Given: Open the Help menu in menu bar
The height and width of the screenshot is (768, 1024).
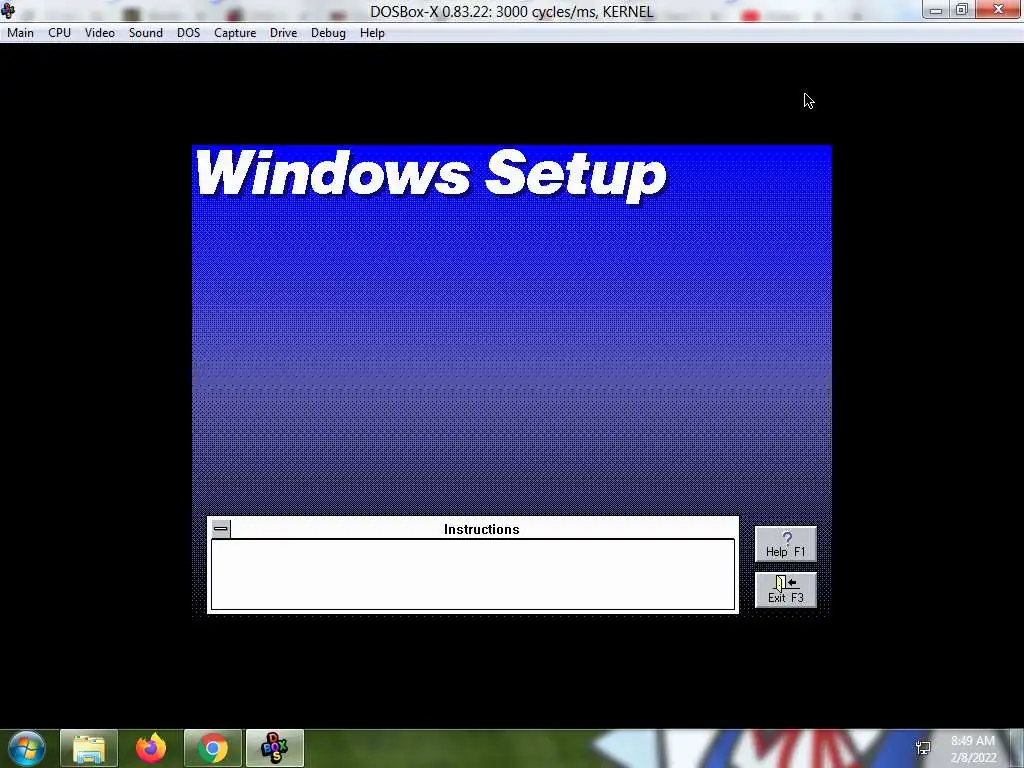Looking at the screenshot, I should coord(372,33).
